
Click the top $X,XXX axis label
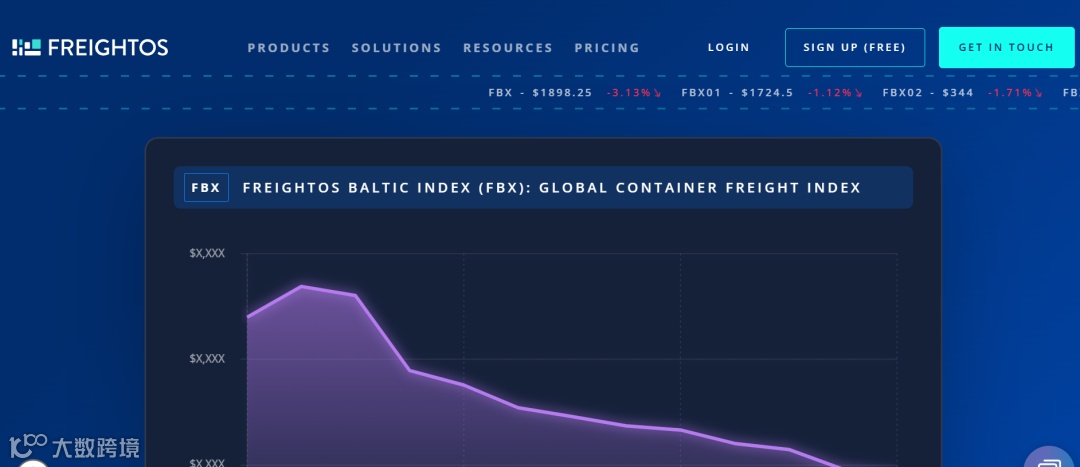pos(207,253)
